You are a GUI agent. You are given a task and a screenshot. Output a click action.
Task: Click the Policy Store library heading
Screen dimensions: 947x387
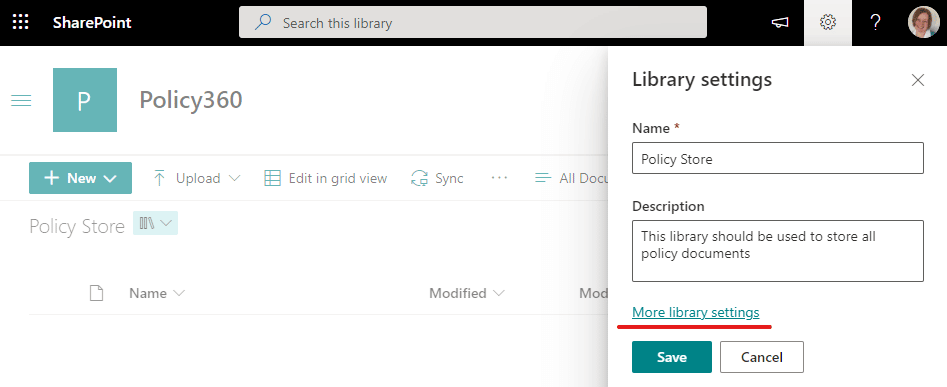click(77, 226)
